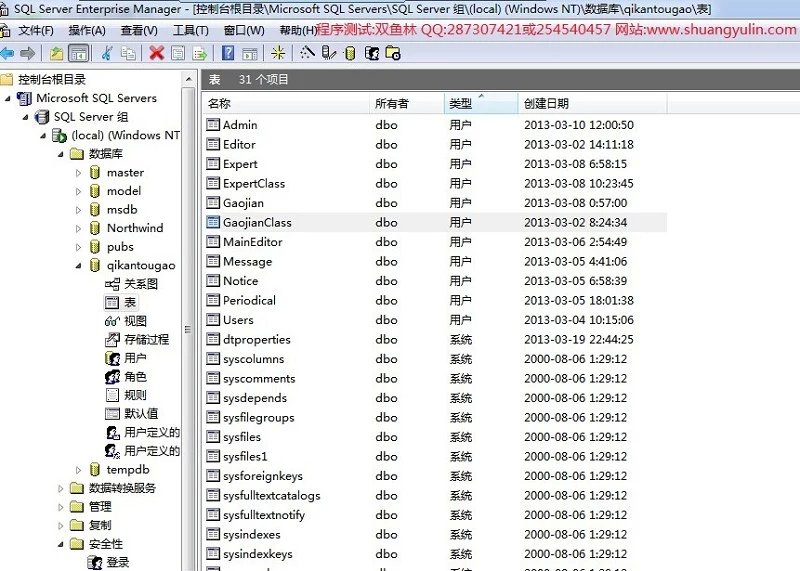Expand the 数据转换服务 folder node
Viewport: 800px width, 571px height.
click(x=61, y=488)
